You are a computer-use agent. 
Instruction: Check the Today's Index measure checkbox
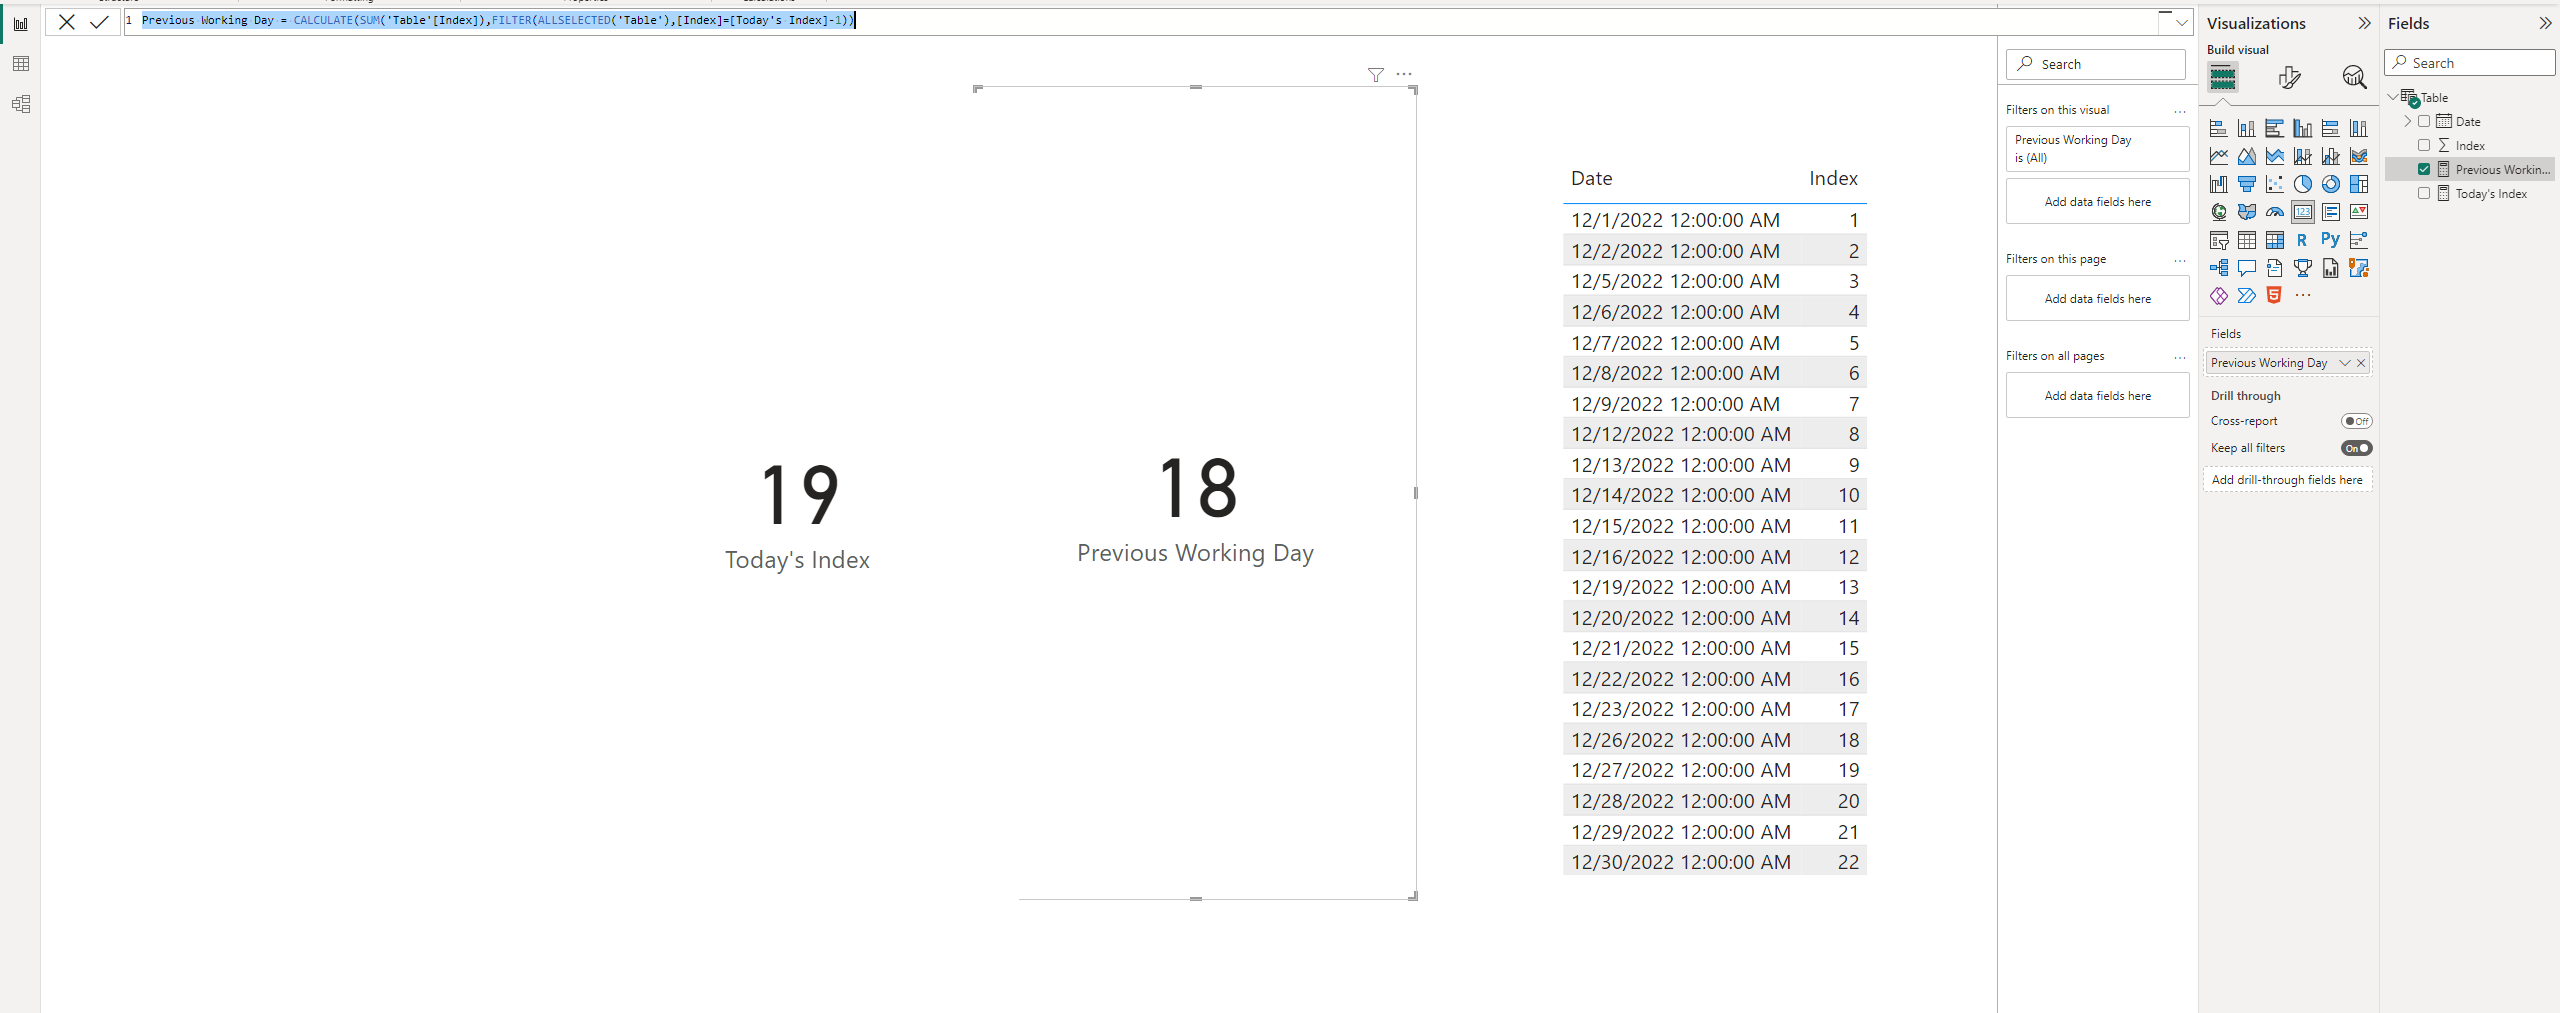pos(2424,193)
